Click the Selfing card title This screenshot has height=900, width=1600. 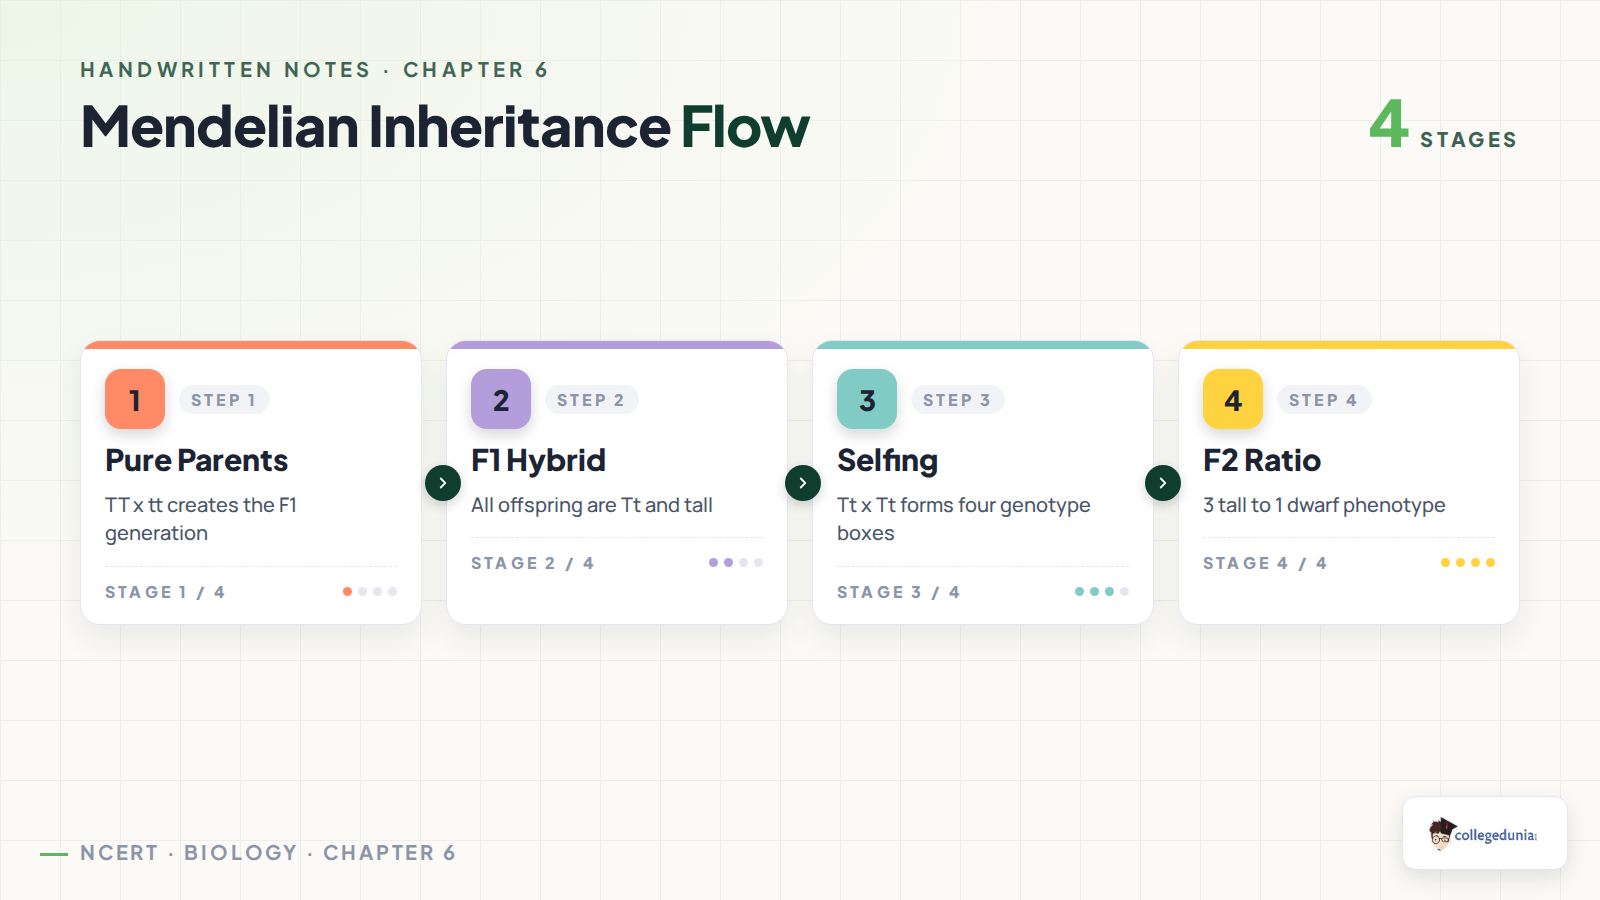887,460
